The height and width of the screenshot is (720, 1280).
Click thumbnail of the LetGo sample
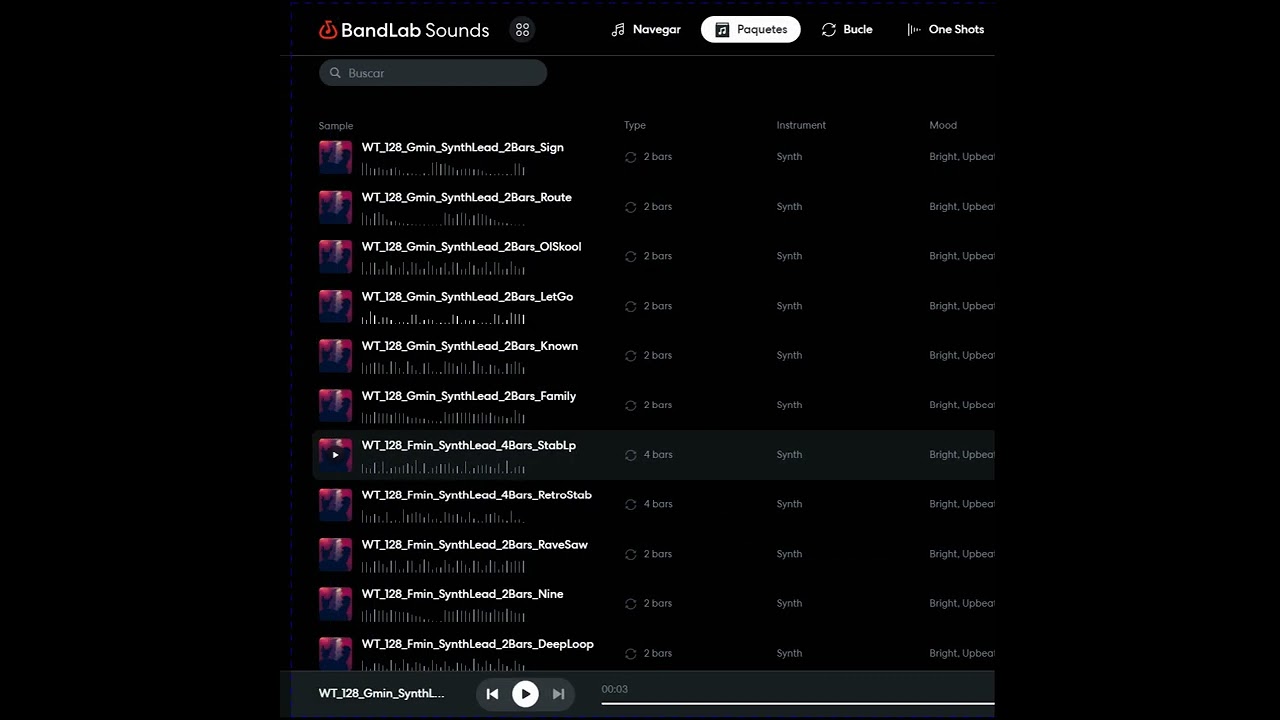335,306
